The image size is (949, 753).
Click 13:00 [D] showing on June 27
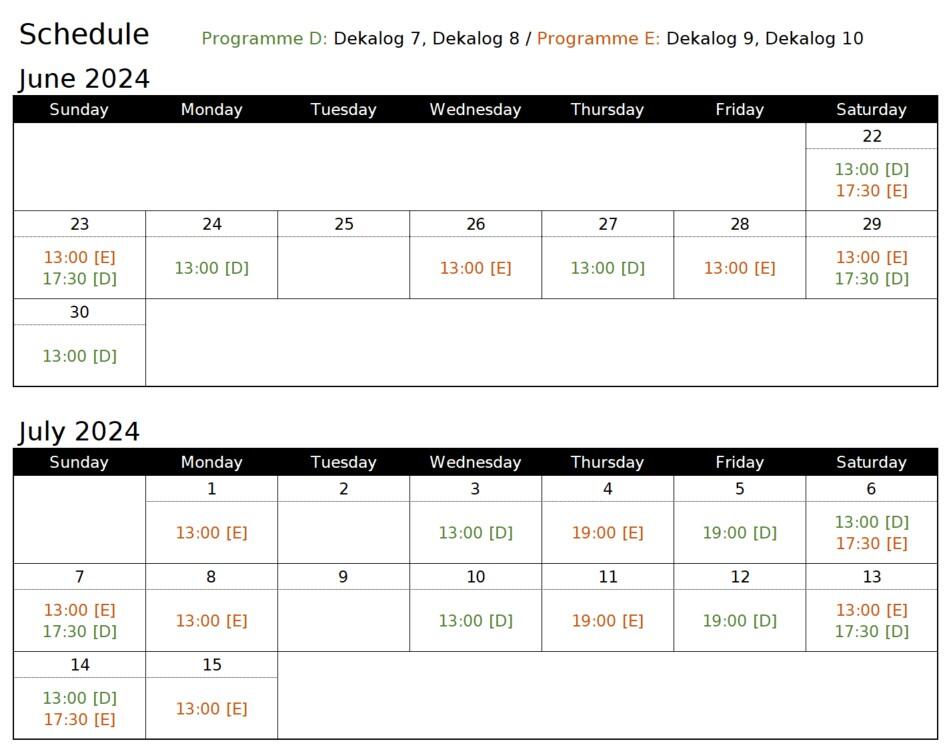tap(607, 268)
